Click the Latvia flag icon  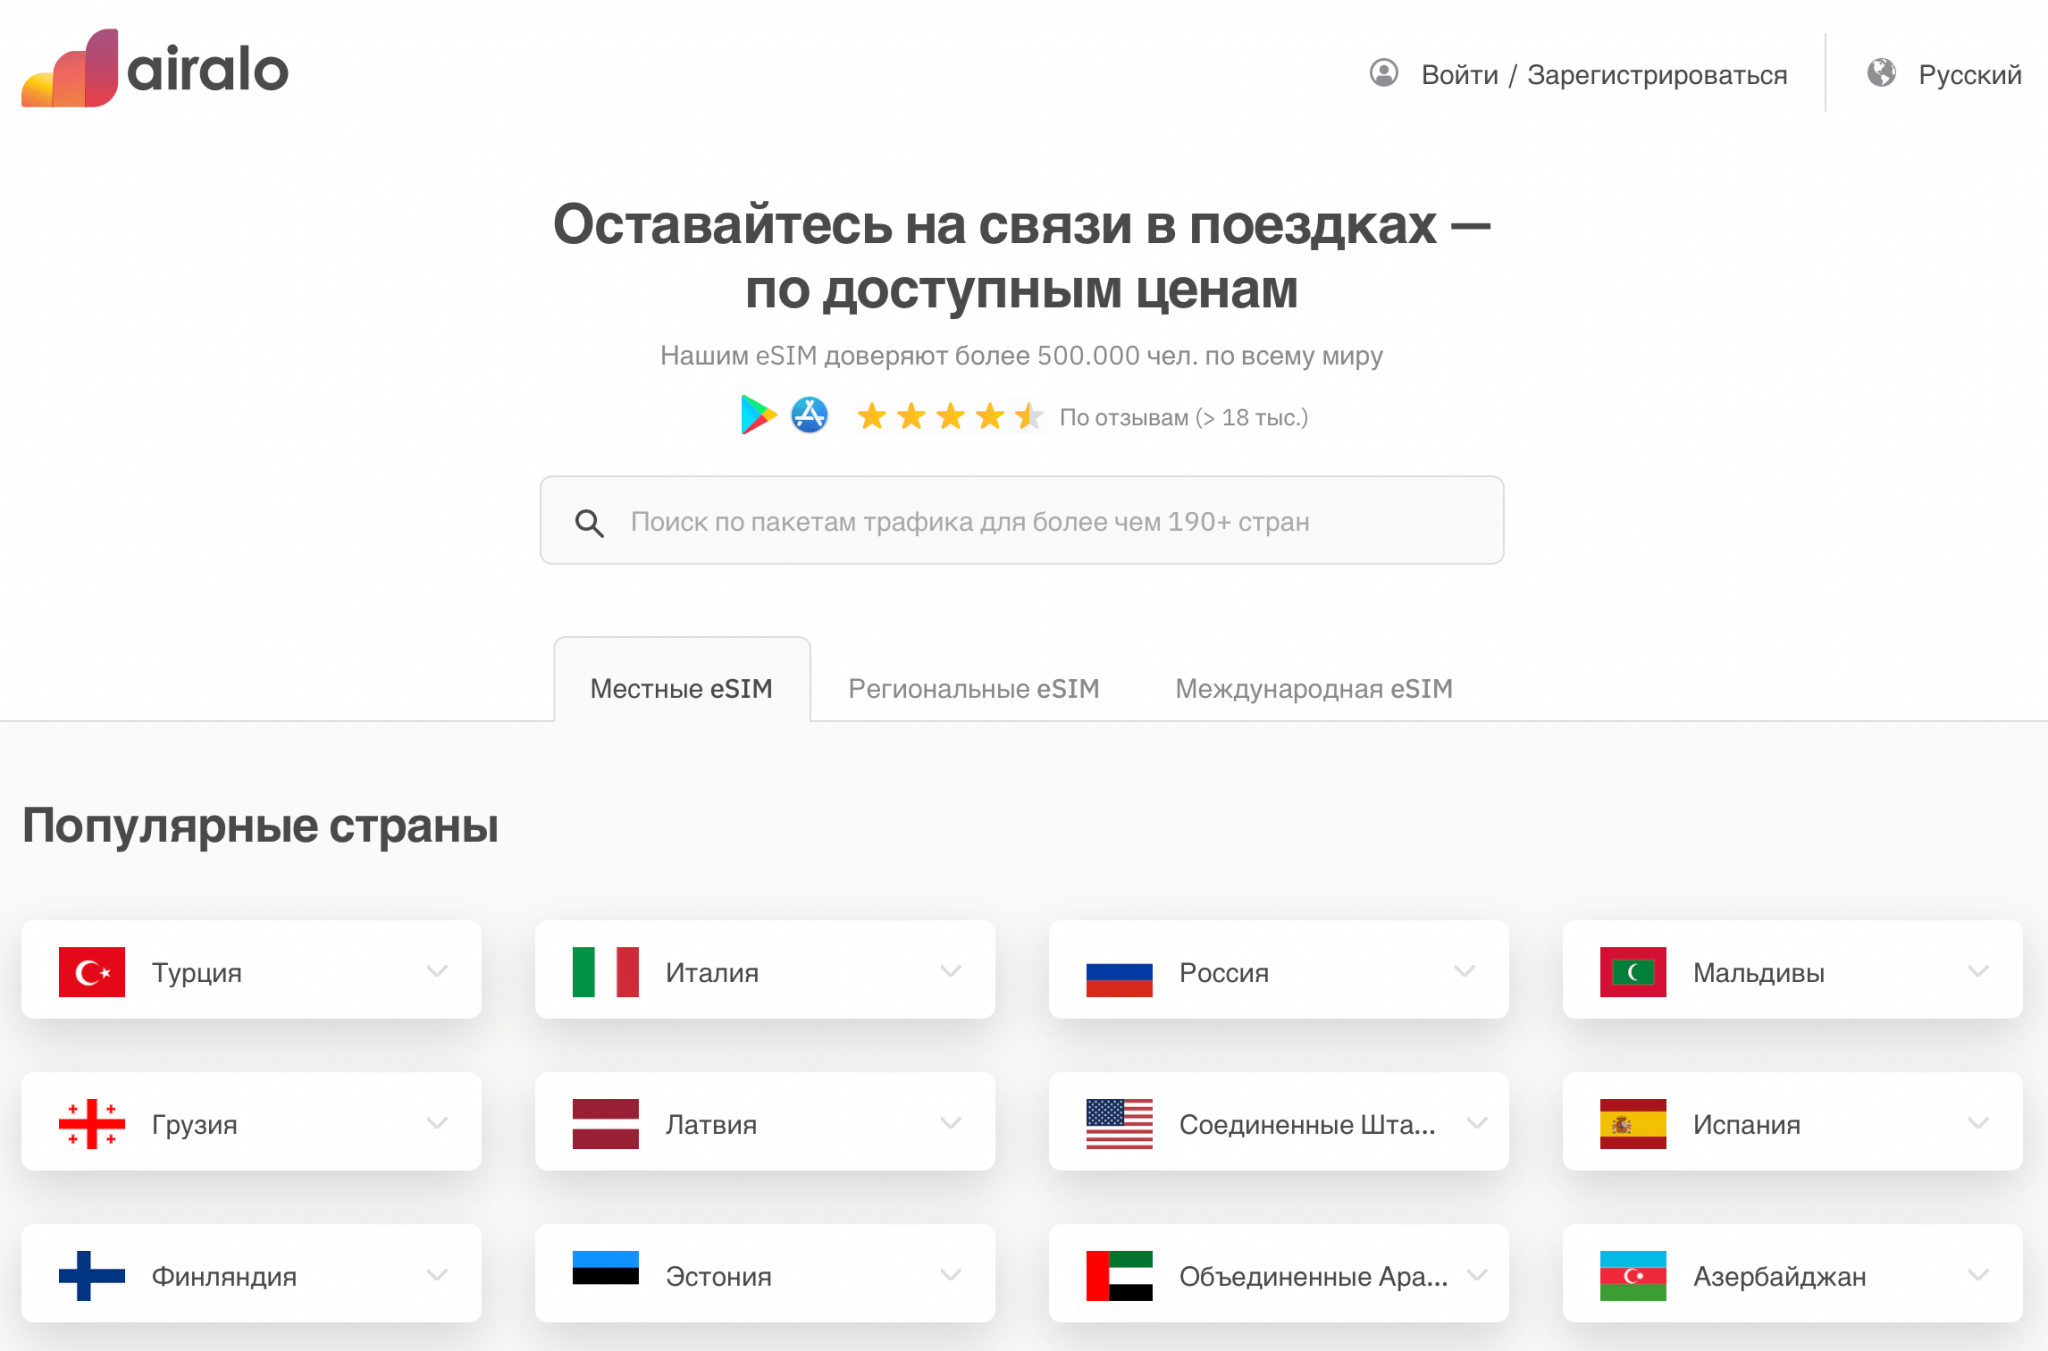pos(605,1124)
